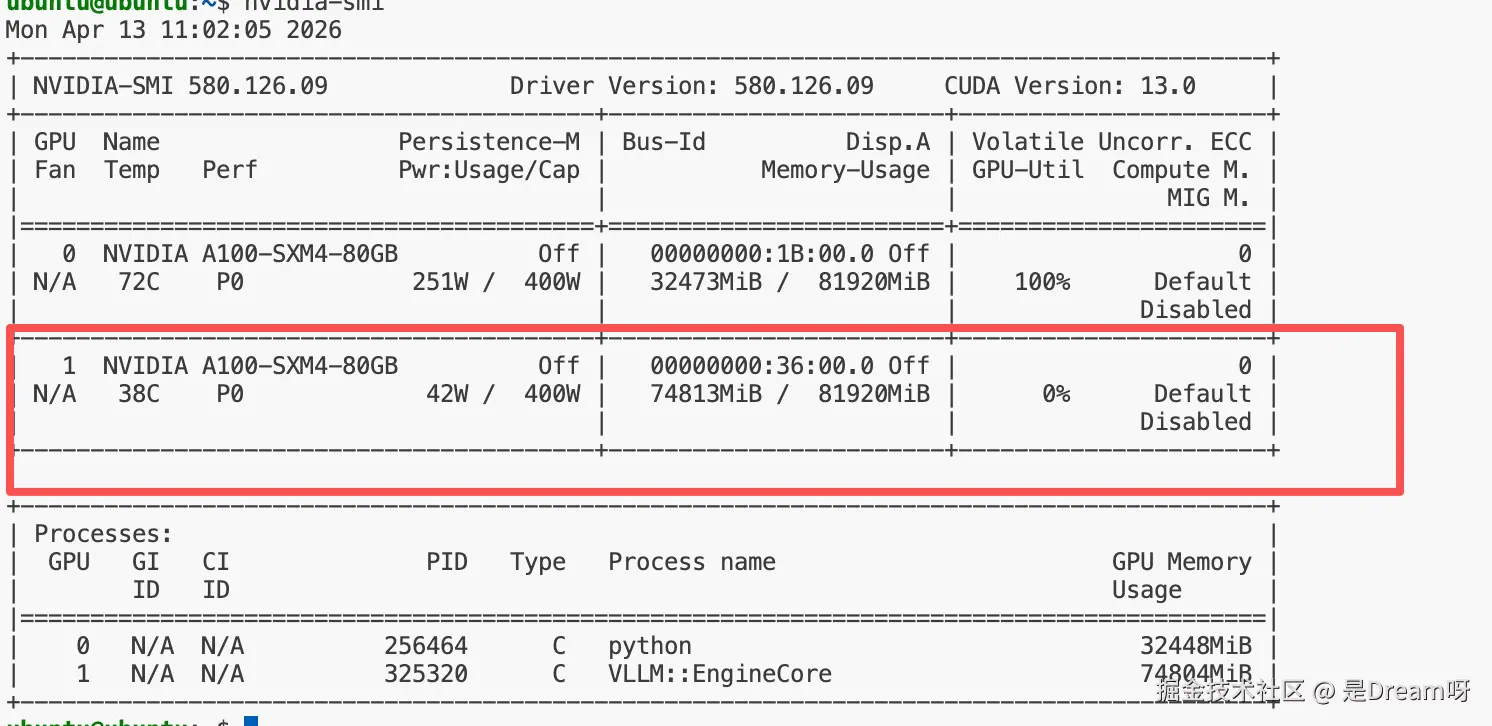The width and height of the screenshot is (1492, 726).
Task: Click process PID '325320'
Action: tap(426, 674)
